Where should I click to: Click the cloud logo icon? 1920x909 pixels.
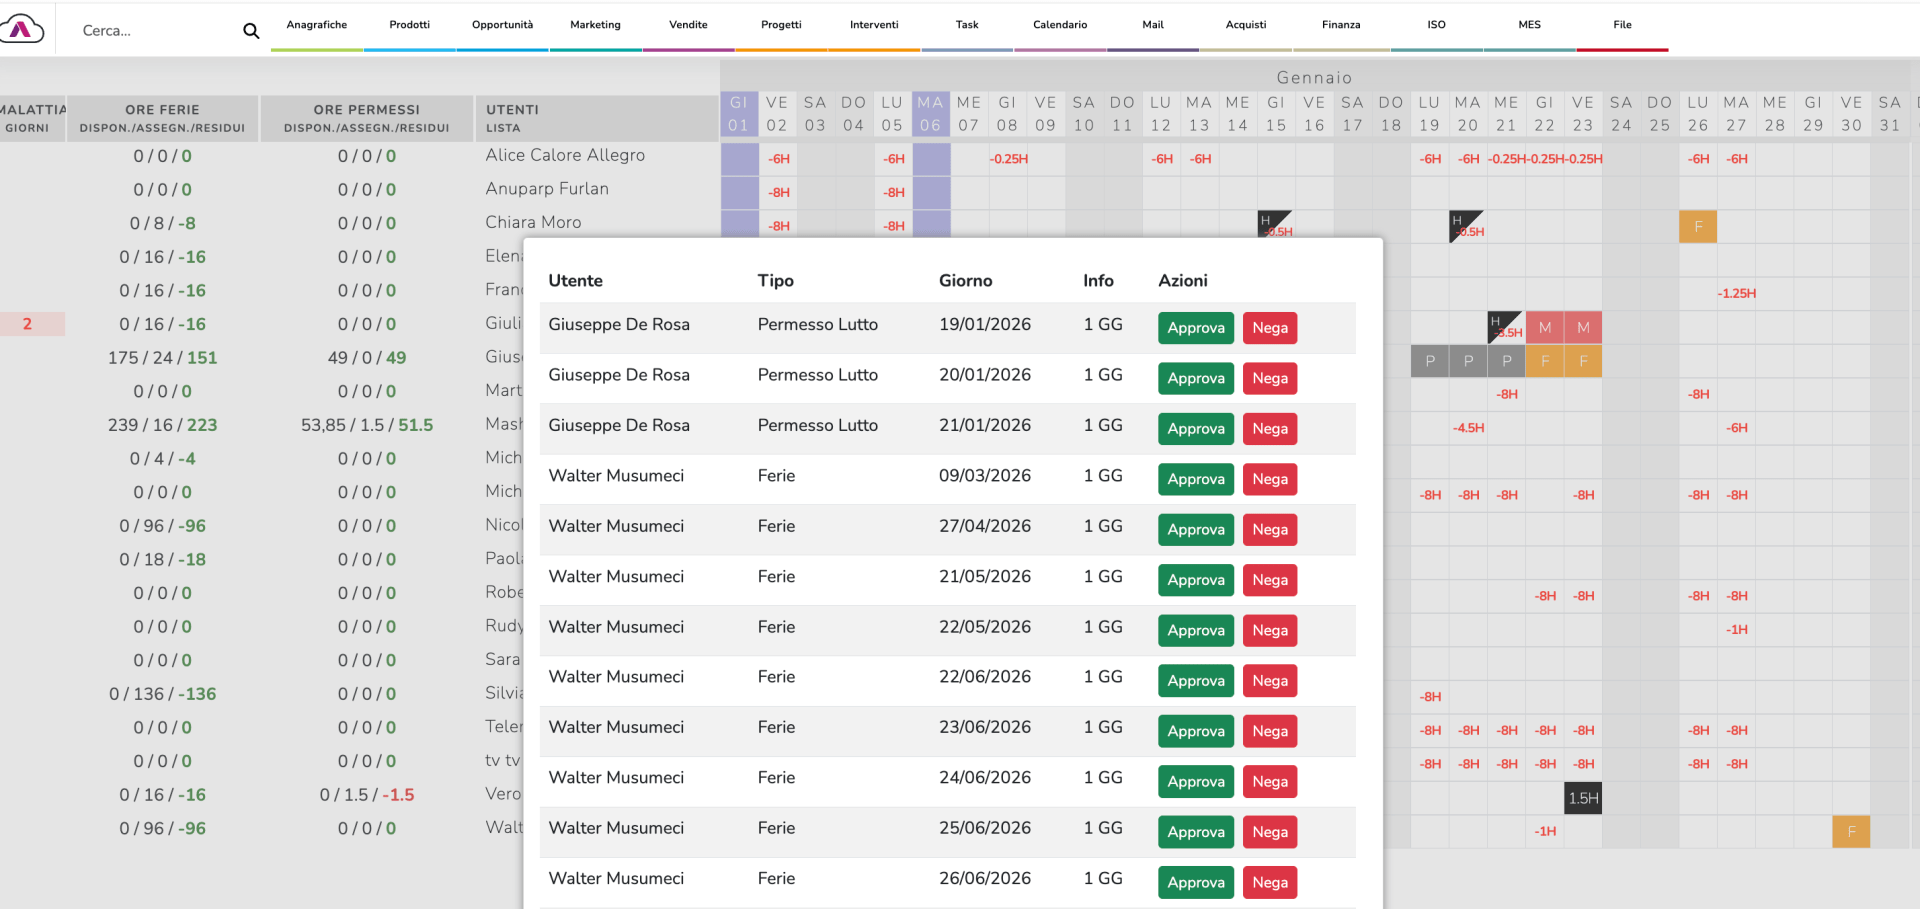(23, 29)
